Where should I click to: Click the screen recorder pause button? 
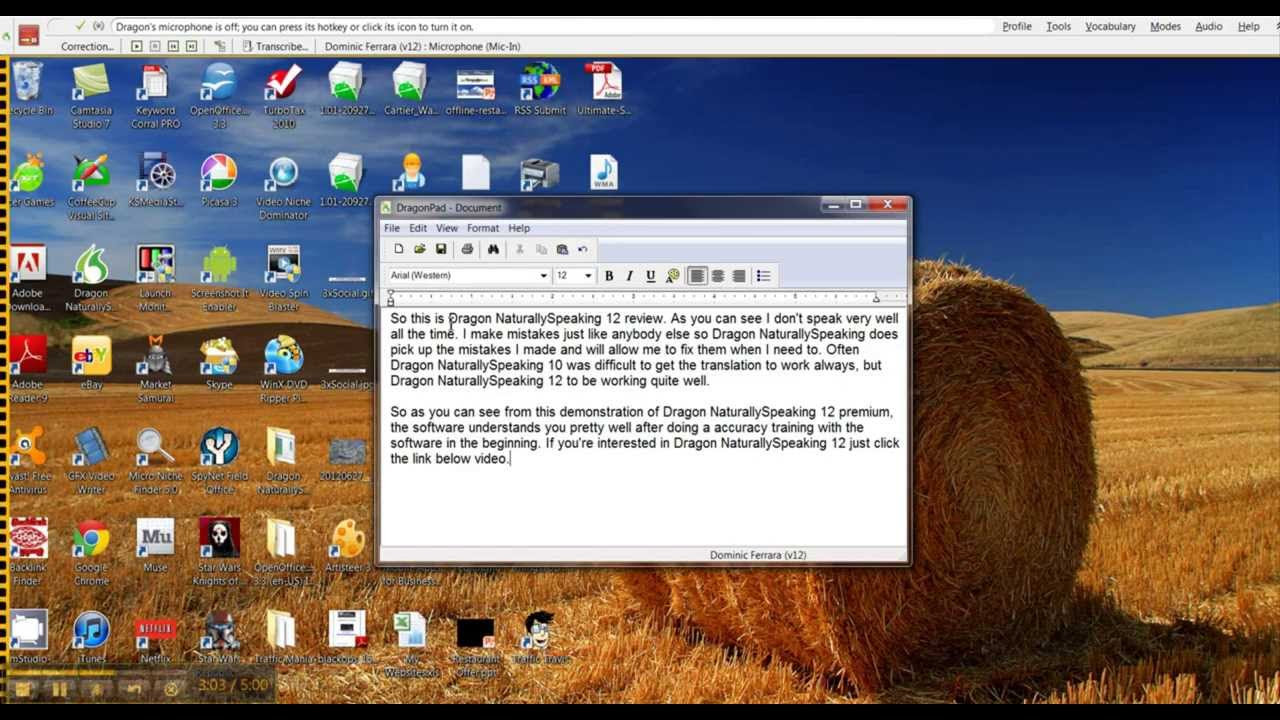coord(59,688)
